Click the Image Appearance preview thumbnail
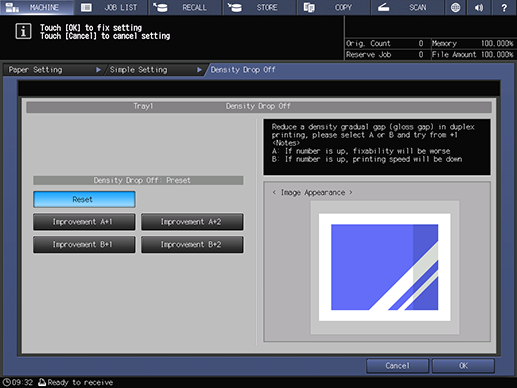517x388 pixels. (385, 267)
